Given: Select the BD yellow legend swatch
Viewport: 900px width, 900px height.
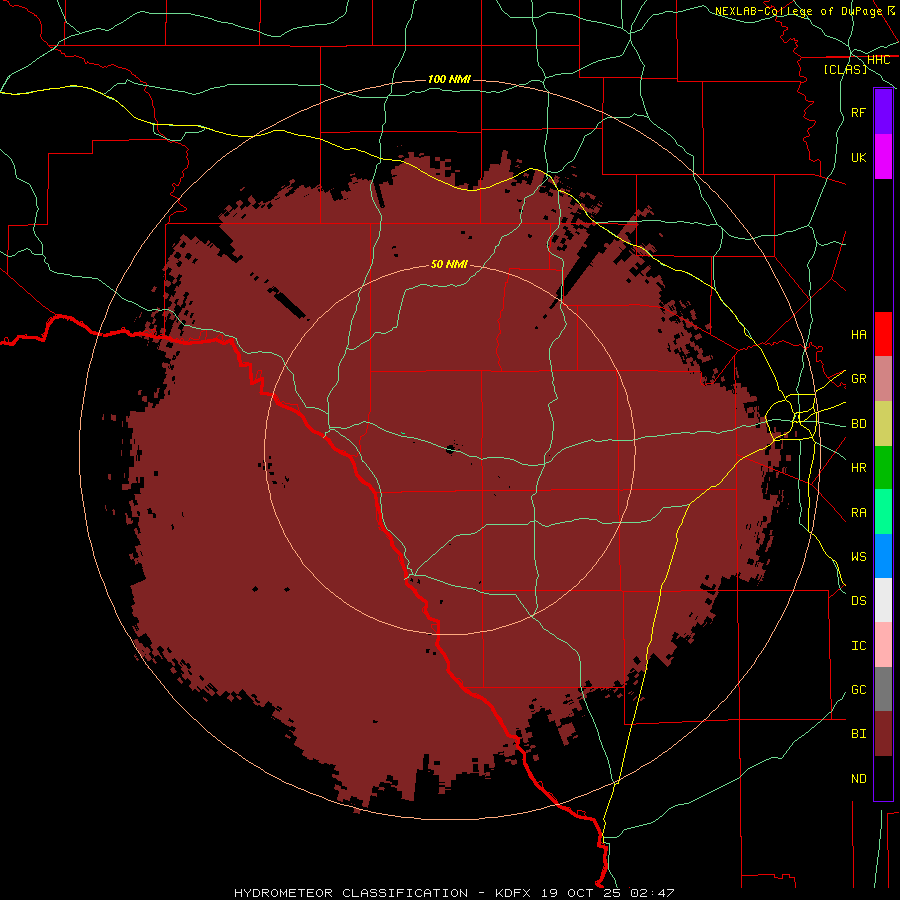Looking at the screenshot, I should (883, 424).
